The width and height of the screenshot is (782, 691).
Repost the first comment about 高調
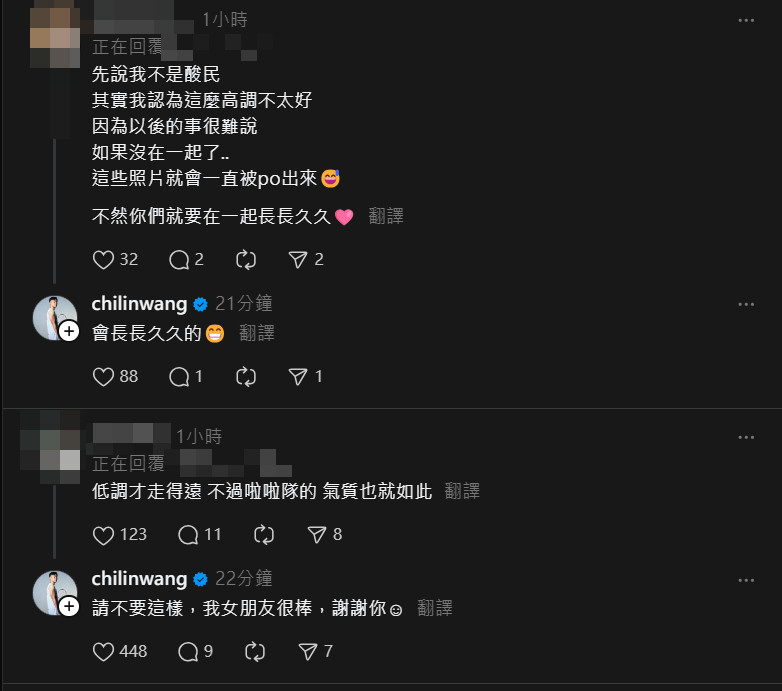tap(246, 260)
